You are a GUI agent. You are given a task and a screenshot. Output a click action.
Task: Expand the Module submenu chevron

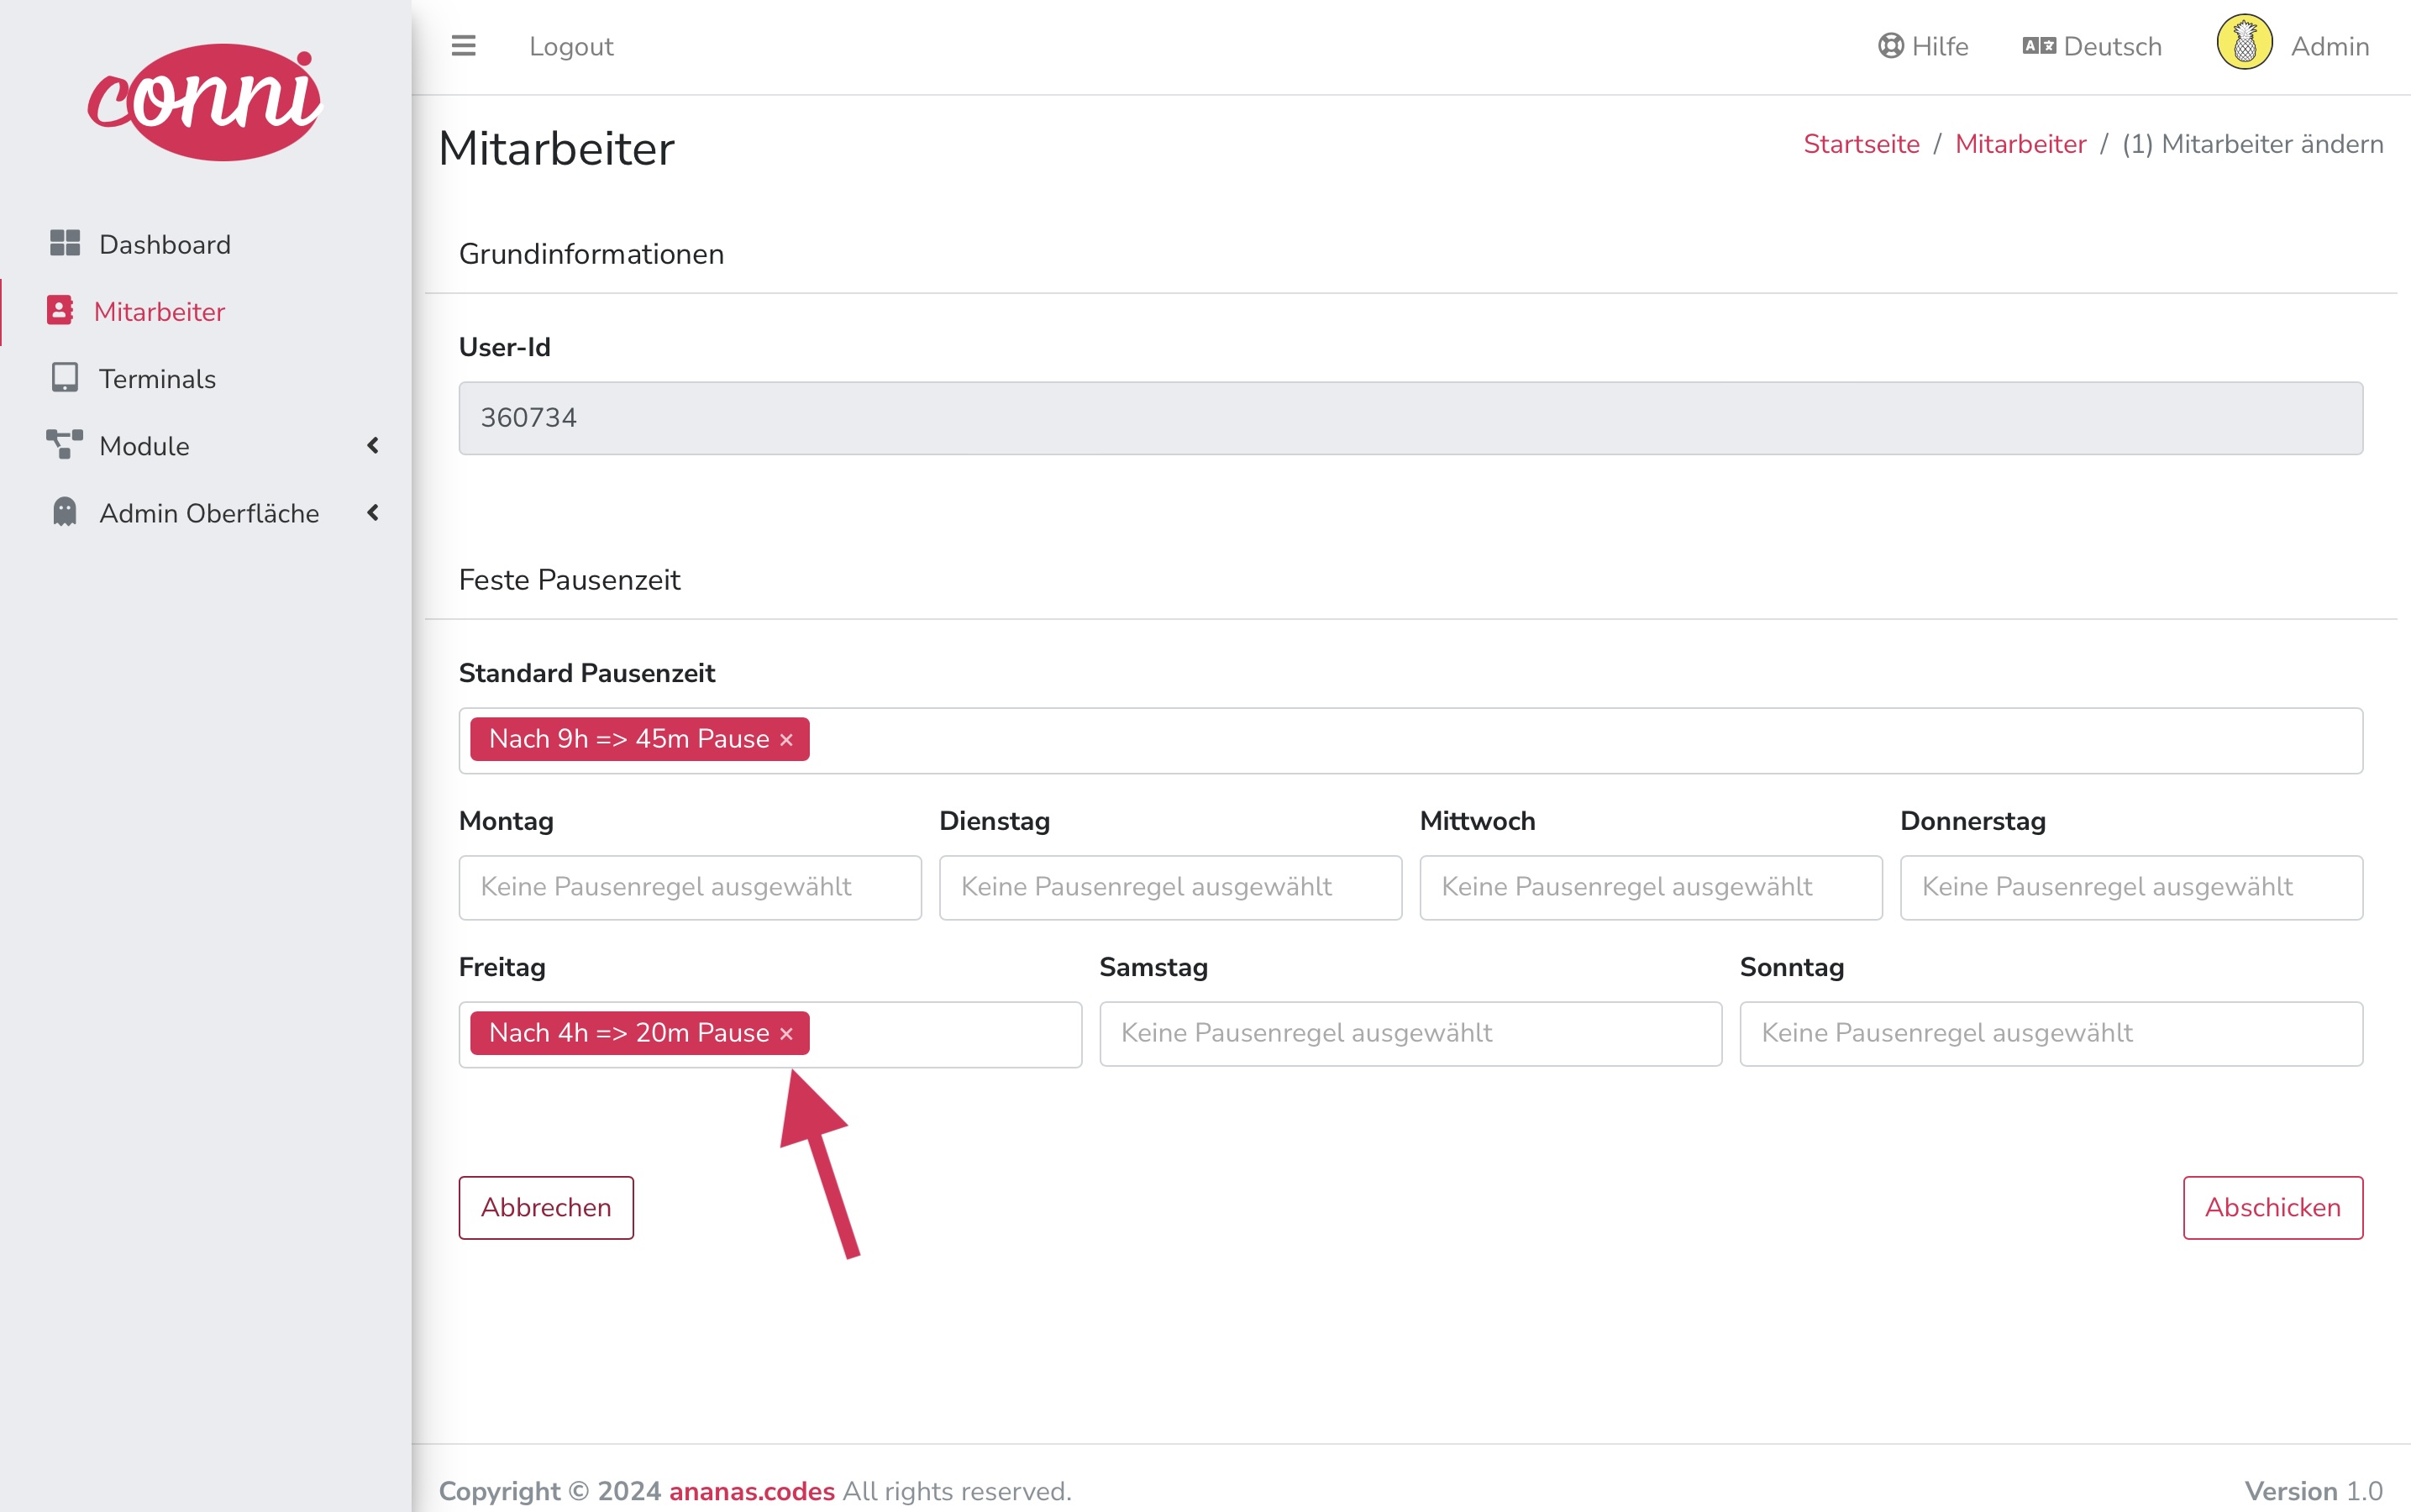coord(373,445)
